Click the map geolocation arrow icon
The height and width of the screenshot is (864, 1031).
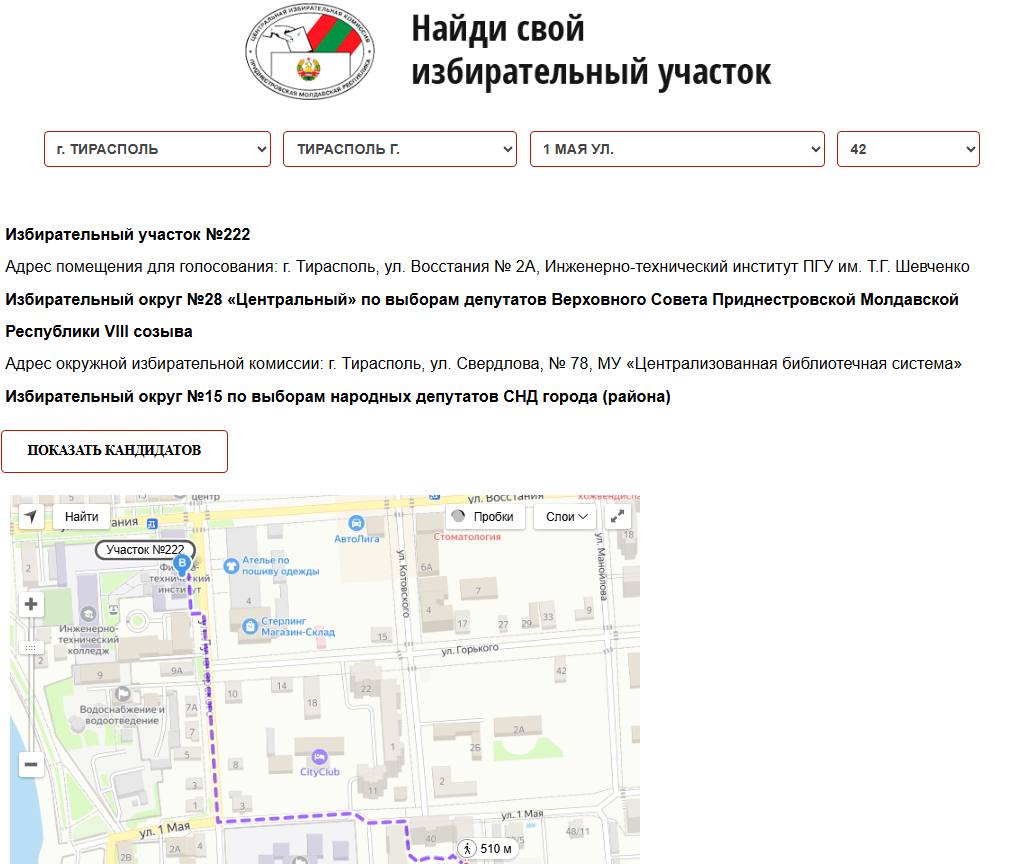coord(31,517)
